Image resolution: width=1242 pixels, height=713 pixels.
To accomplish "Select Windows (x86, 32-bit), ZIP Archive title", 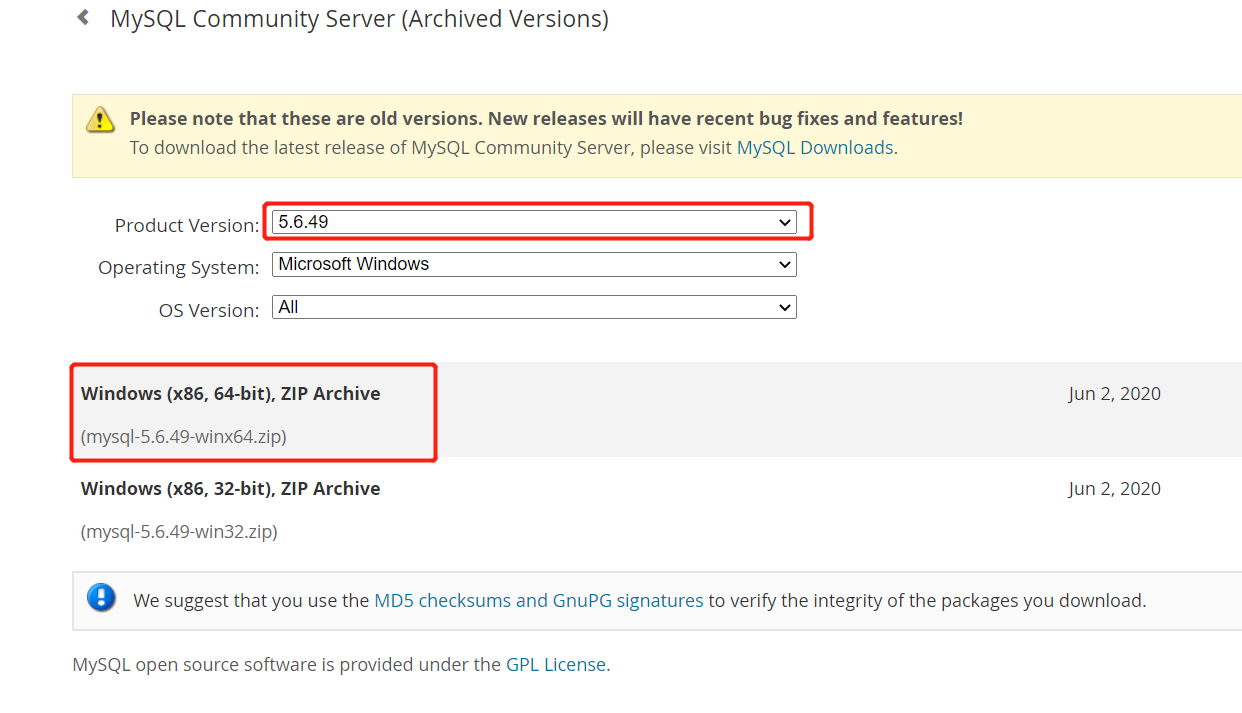I will click(231, 489).
